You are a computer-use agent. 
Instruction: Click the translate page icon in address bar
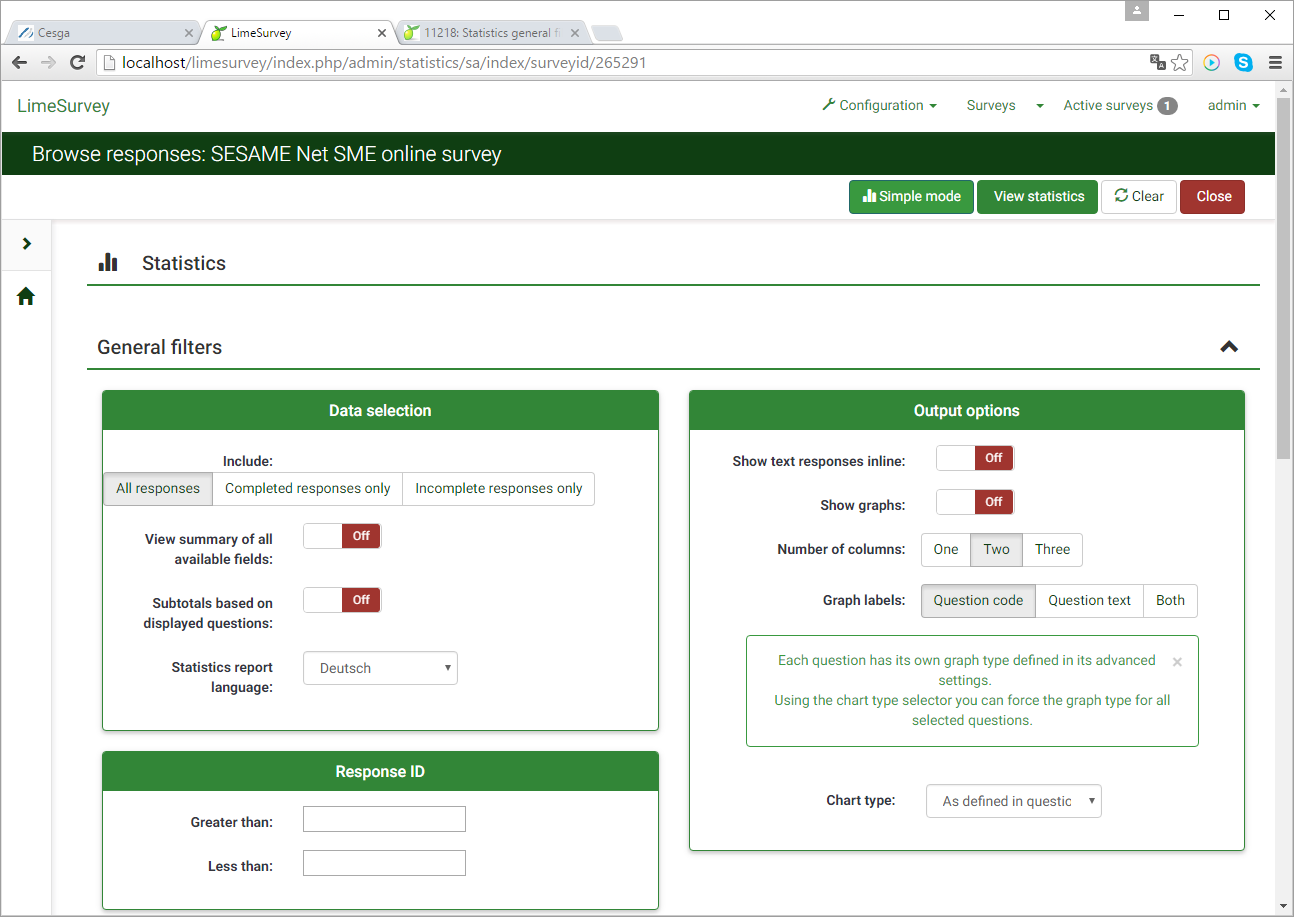pos(1158,63)
